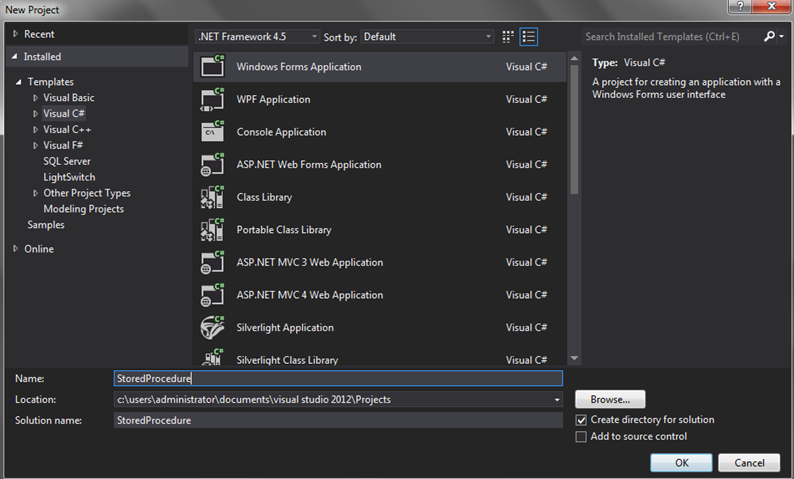Select the "Console Application" template name
This screenshot has width=794, height=479.
tap(282, 132)
